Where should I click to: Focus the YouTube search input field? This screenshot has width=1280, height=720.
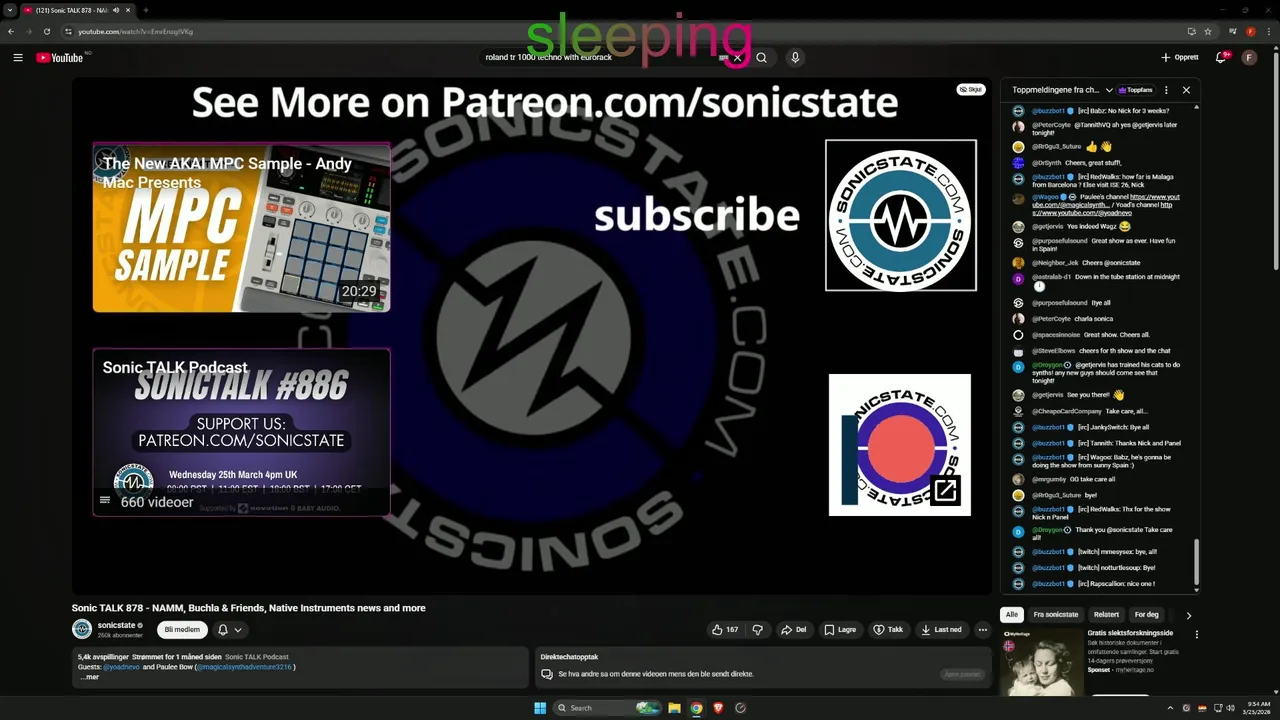click(600, 57)
